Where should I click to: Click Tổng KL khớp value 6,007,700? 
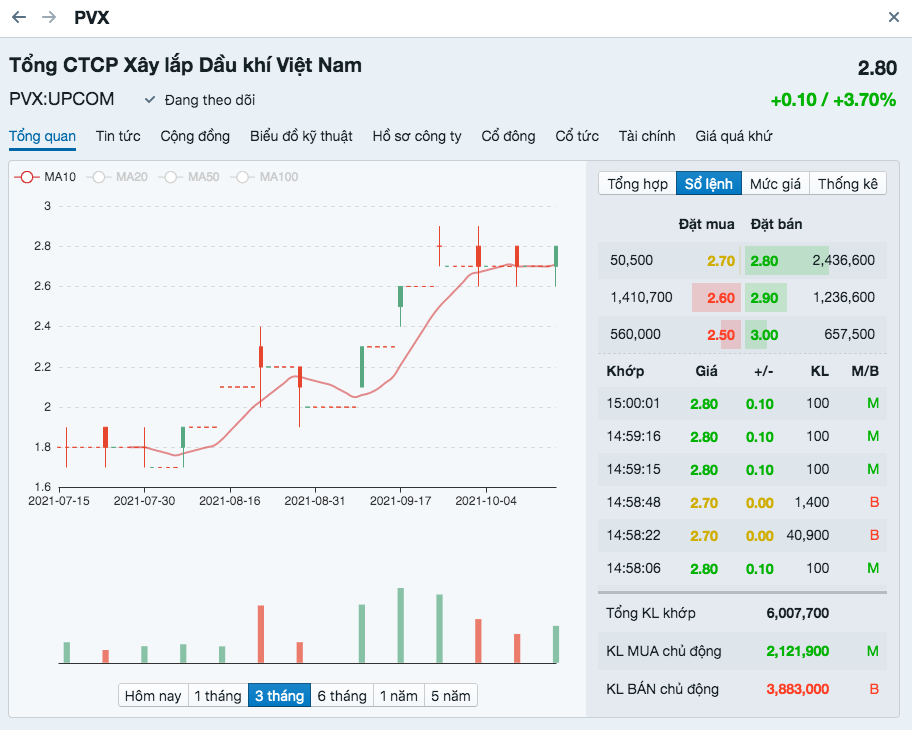(x=797, y=613)
